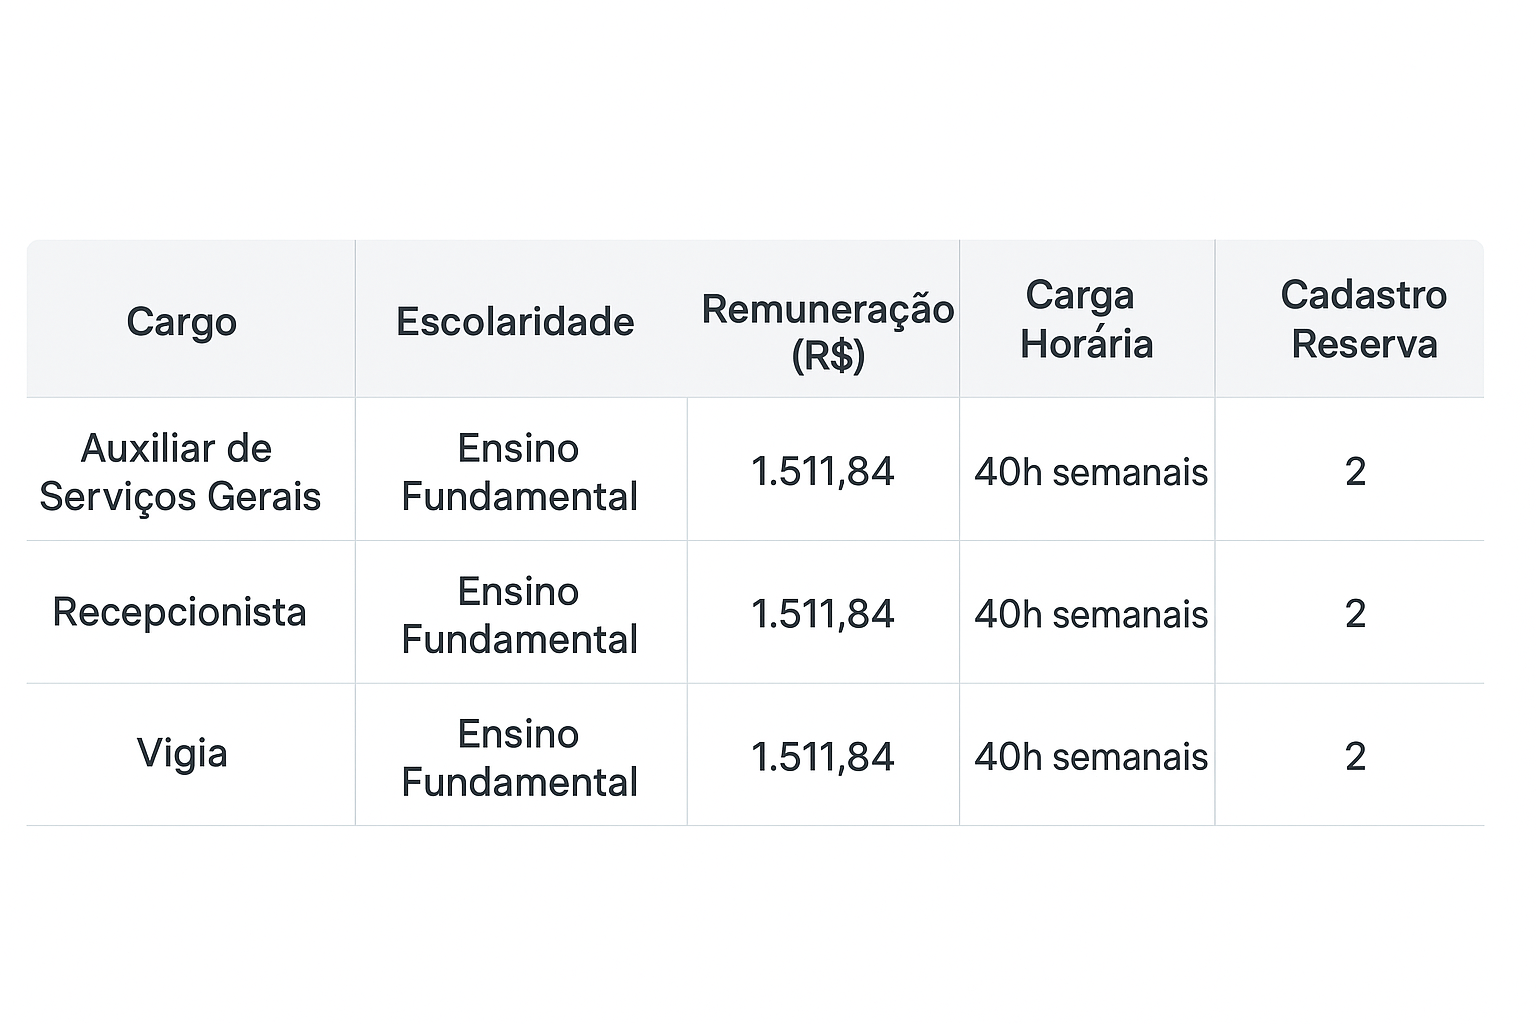Click the Vigia remuneration 1.511,84

pos(822,757)
